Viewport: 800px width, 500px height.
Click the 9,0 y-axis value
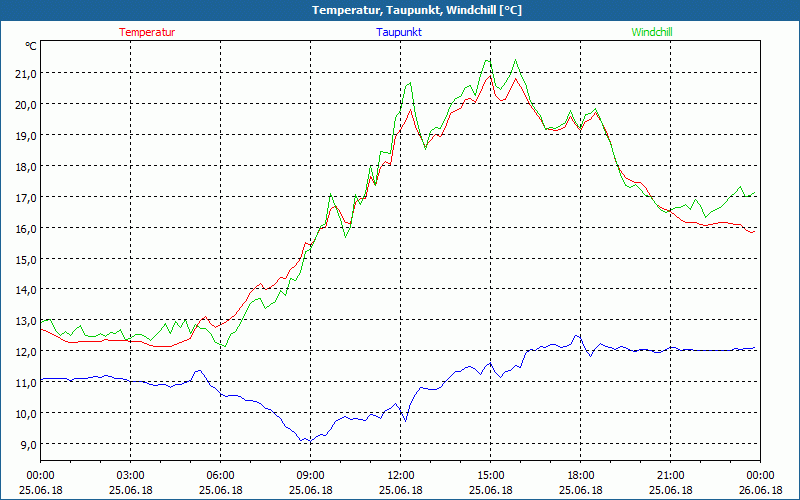click(x=28, y=444)
